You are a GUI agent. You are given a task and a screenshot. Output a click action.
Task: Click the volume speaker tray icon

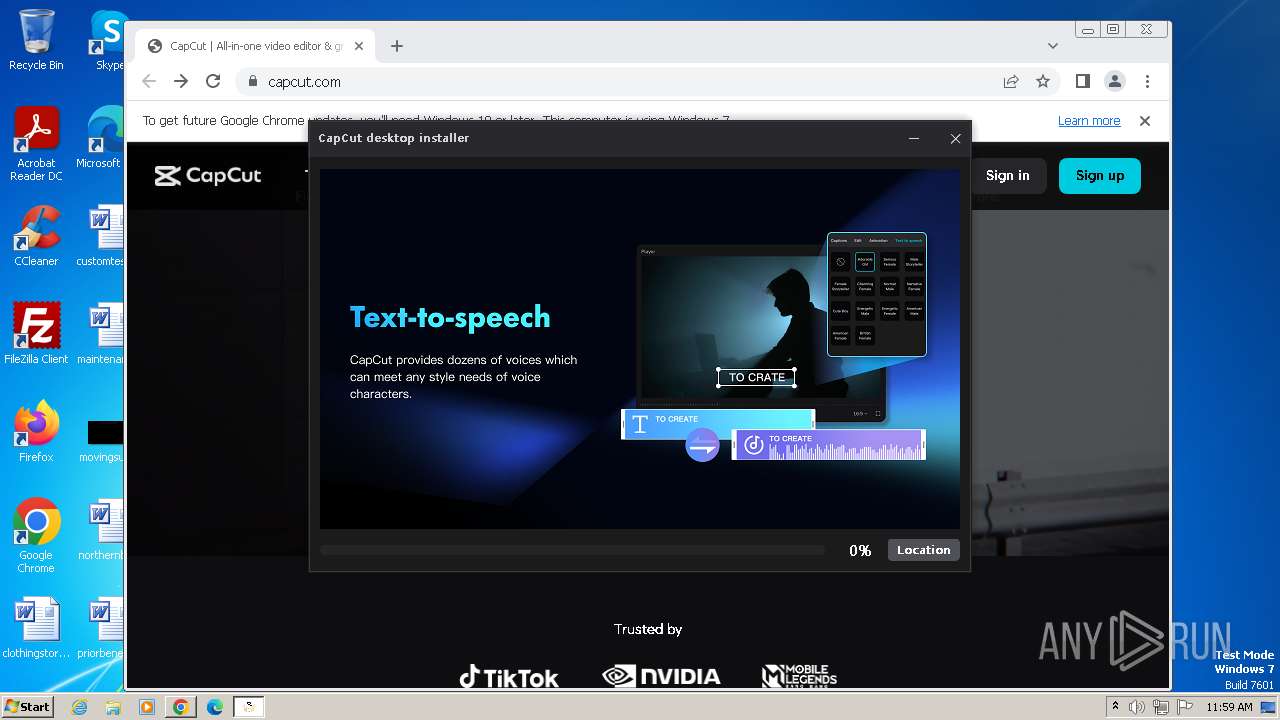coord(1138,707)
